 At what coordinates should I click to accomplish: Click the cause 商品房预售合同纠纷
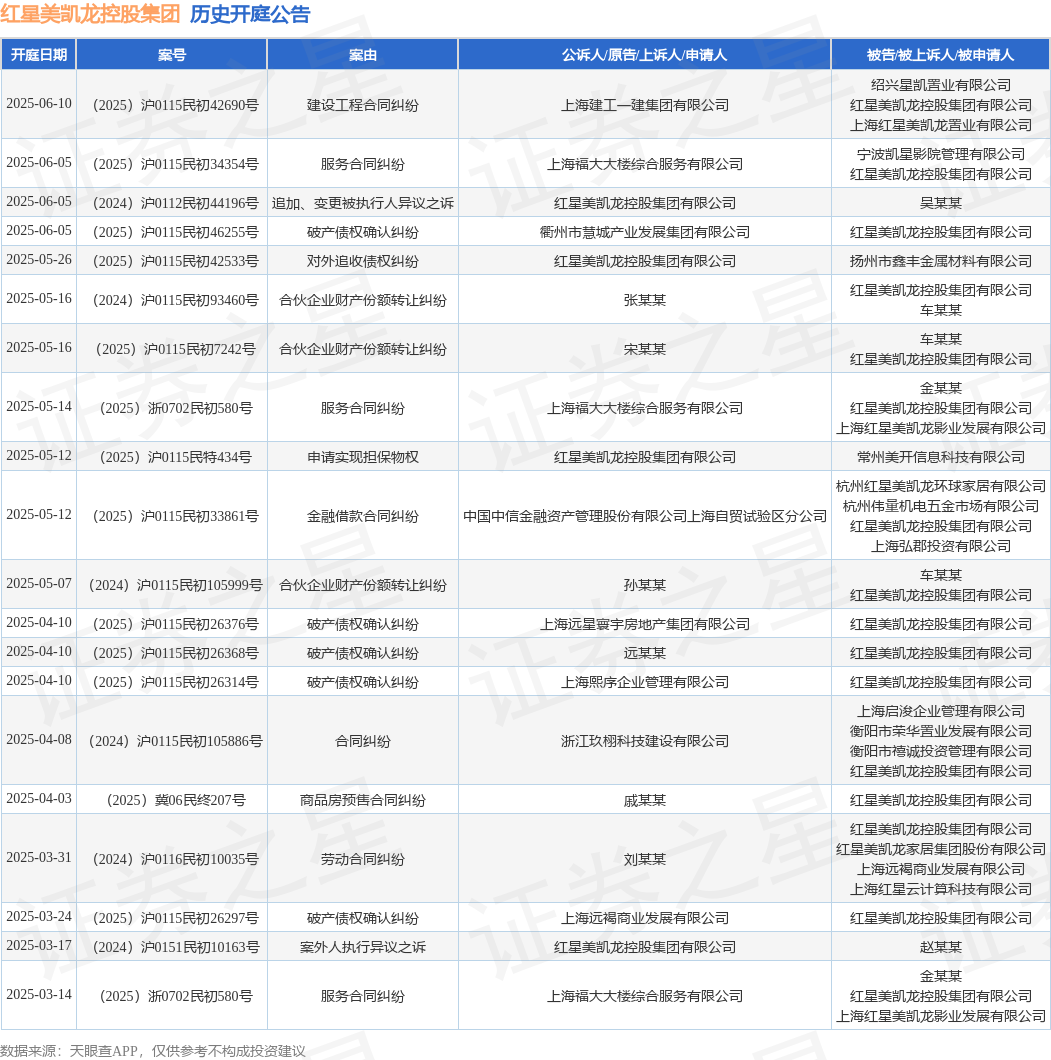coord(363,800)
